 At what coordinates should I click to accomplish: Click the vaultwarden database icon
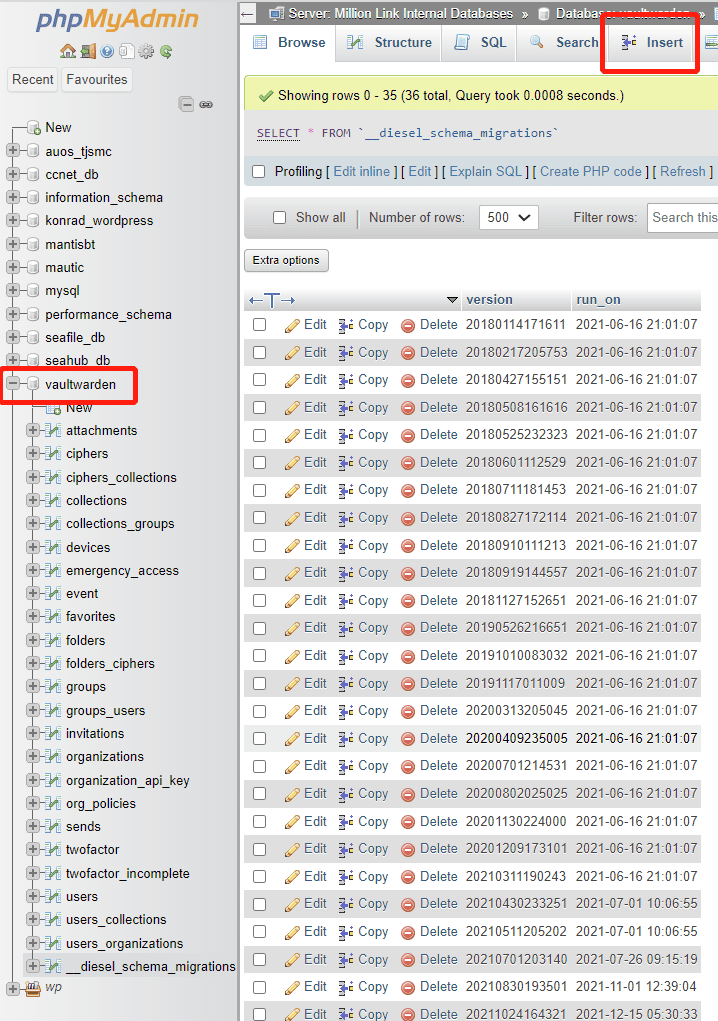point(33,384)
